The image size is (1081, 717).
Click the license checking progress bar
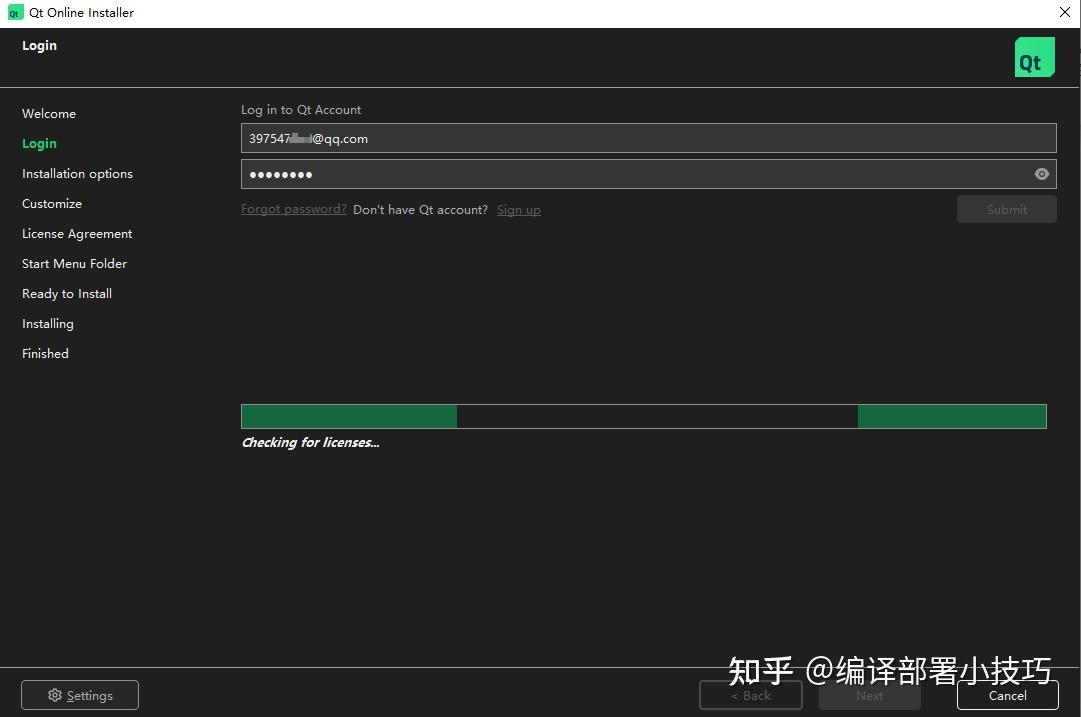(x=643, y=416)
